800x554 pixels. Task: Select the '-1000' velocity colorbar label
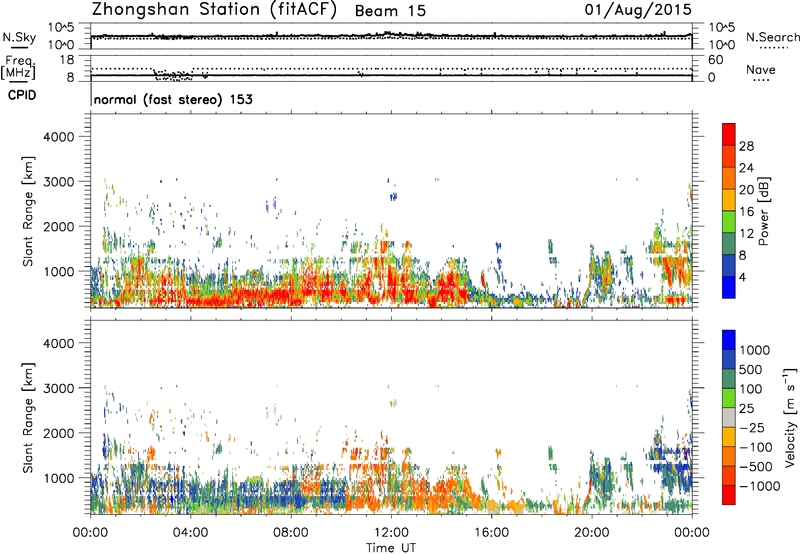point(759,486)
